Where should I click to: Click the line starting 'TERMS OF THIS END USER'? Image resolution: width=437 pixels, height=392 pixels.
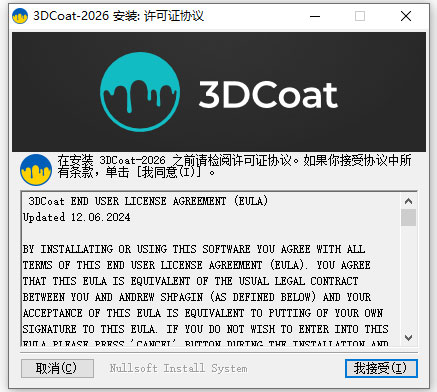pos(197,265)
